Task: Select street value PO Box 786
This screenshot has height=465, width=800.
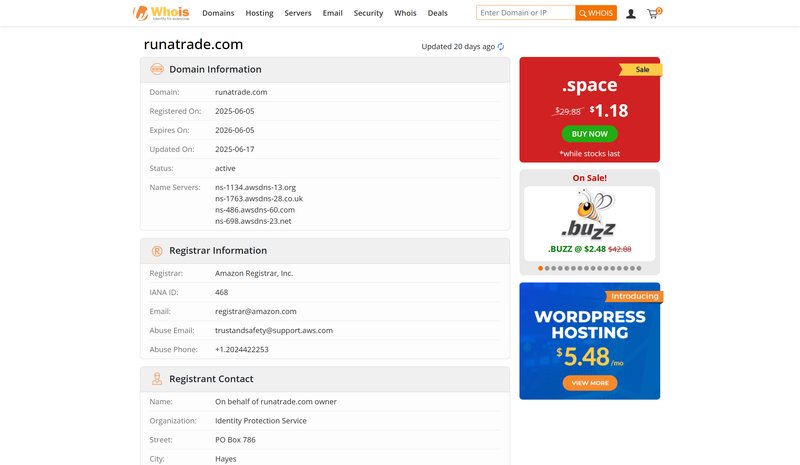Action: click(235, 439)
